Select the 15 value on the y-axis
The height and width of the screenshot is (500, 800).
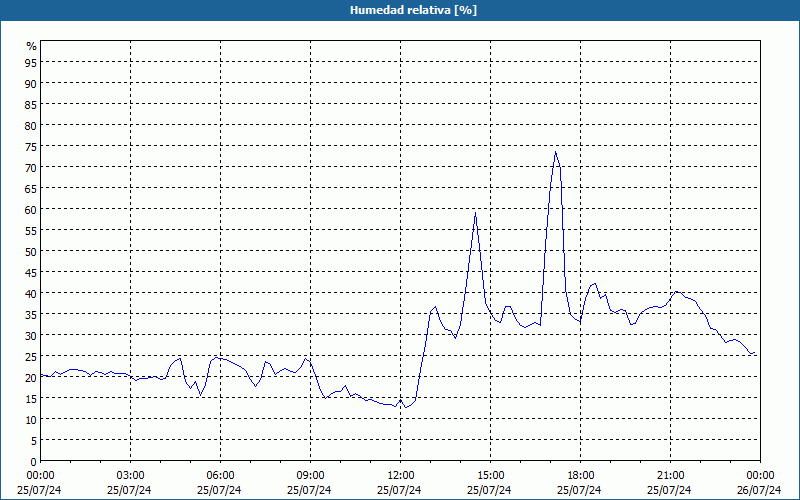tap(31, 398)
